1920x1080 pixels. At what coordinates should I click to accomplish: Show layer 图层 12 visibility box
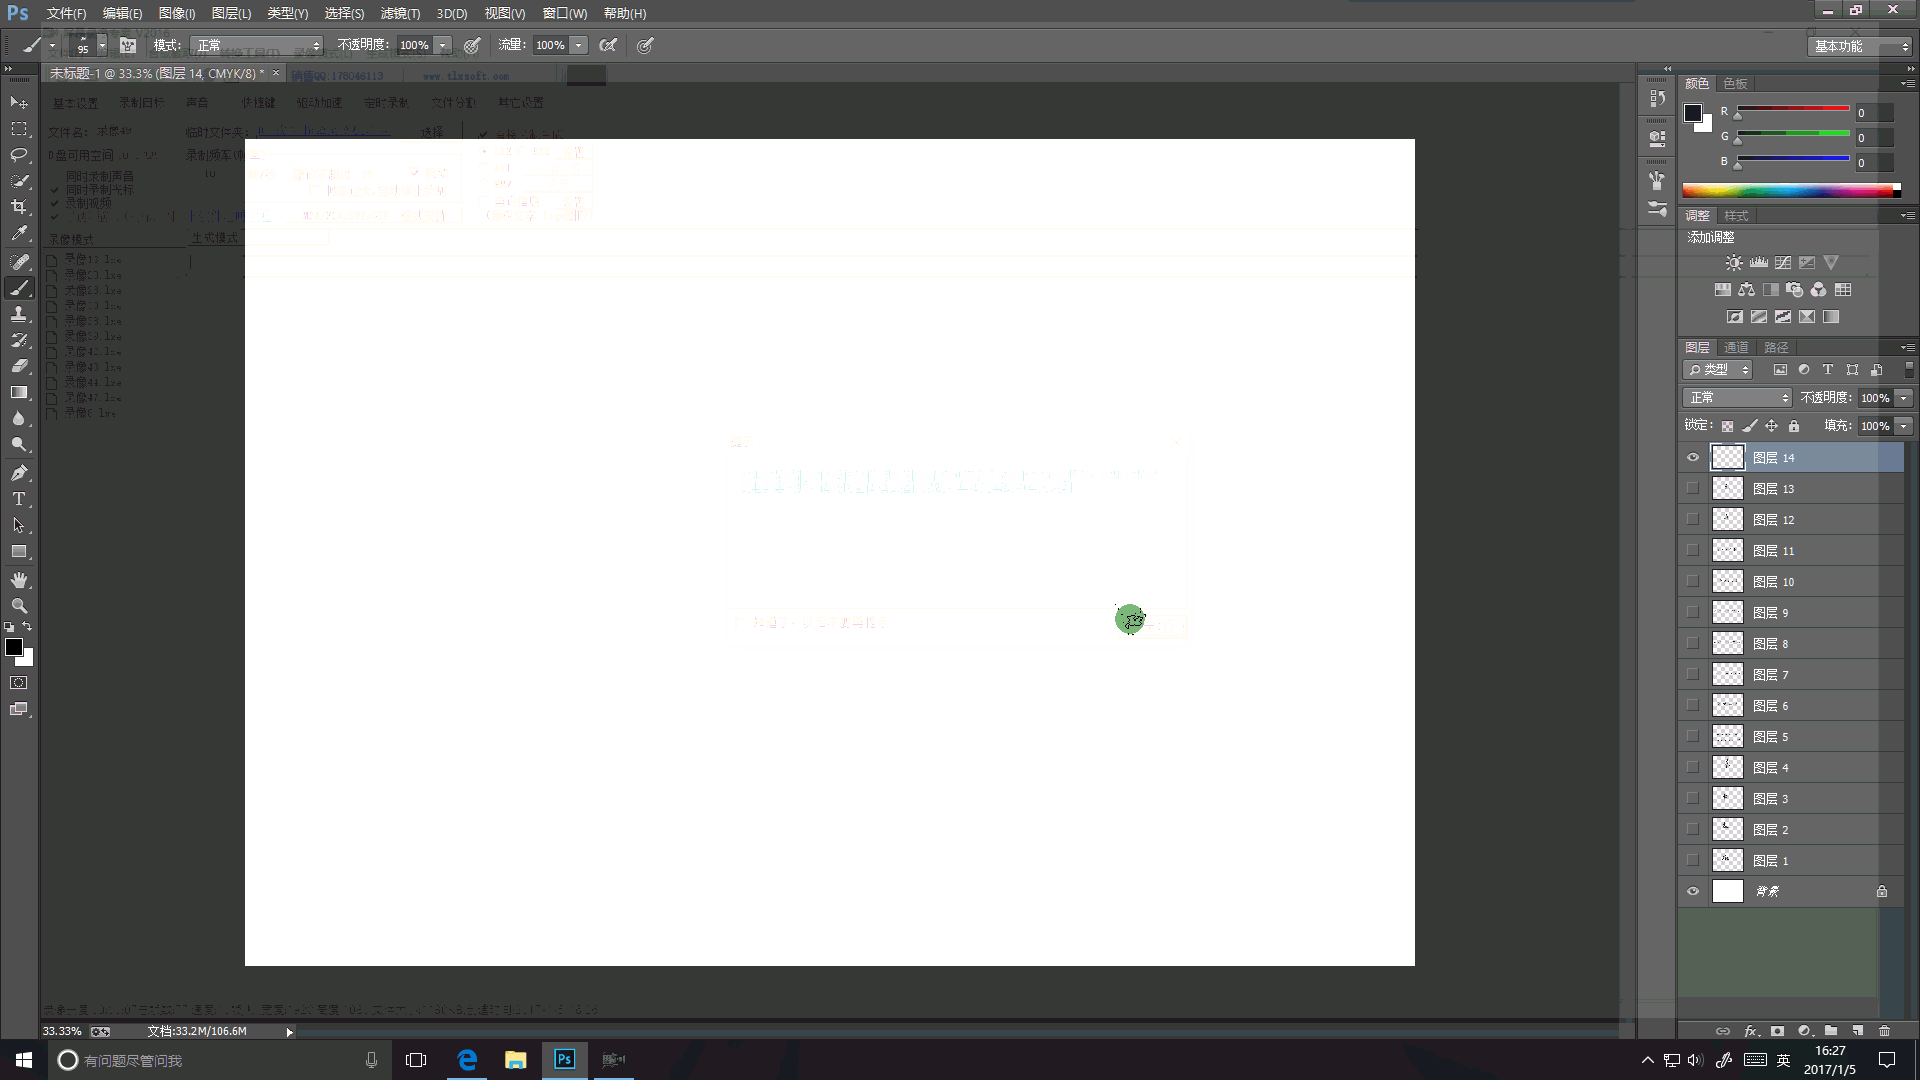[x=1693, y=520]
